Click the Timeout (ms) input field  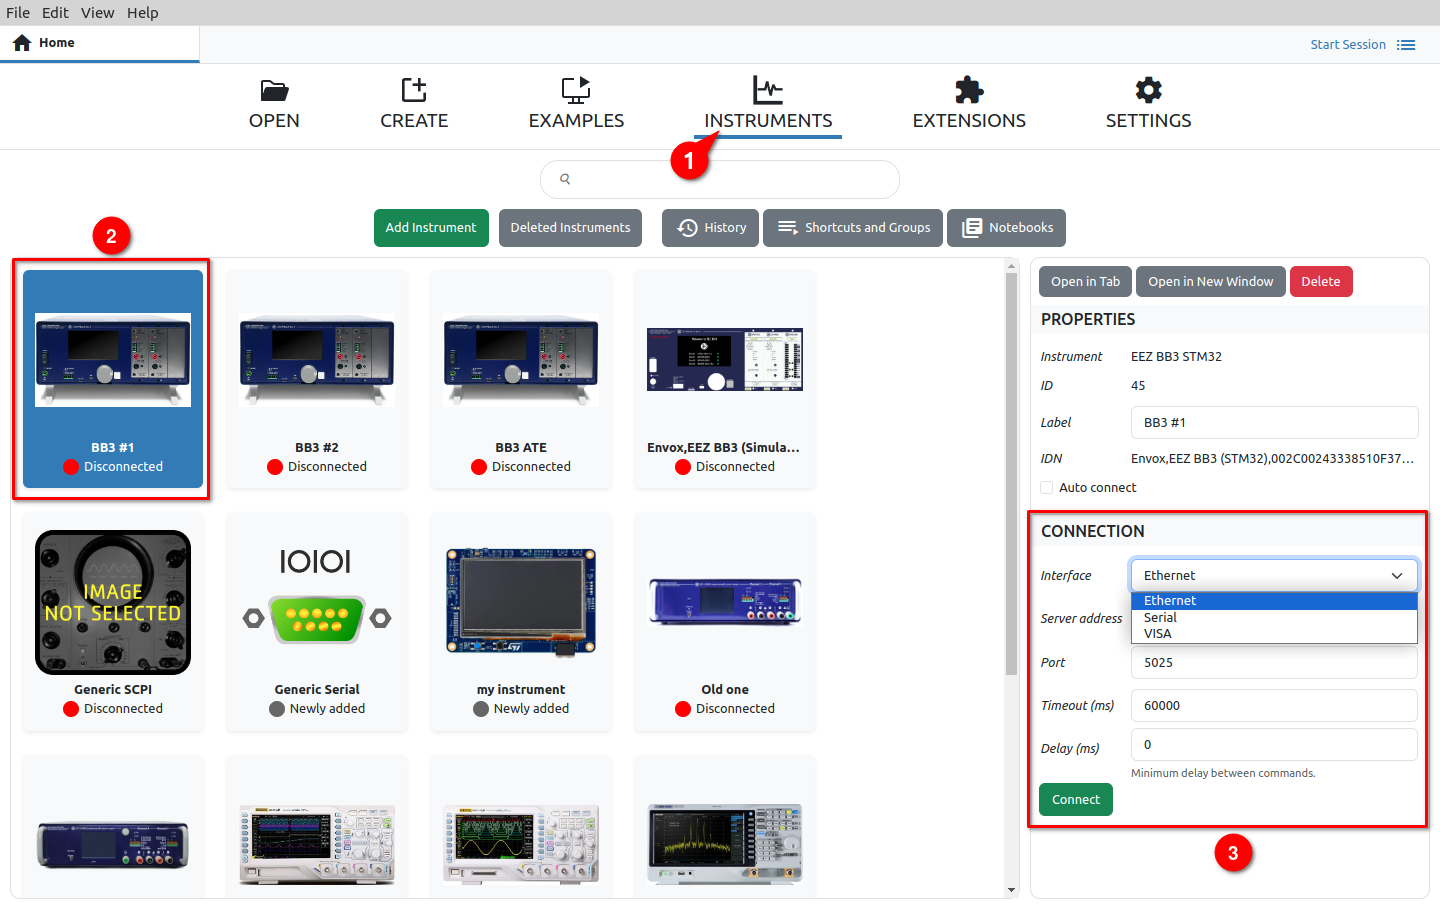click(x=1274, y=706)
